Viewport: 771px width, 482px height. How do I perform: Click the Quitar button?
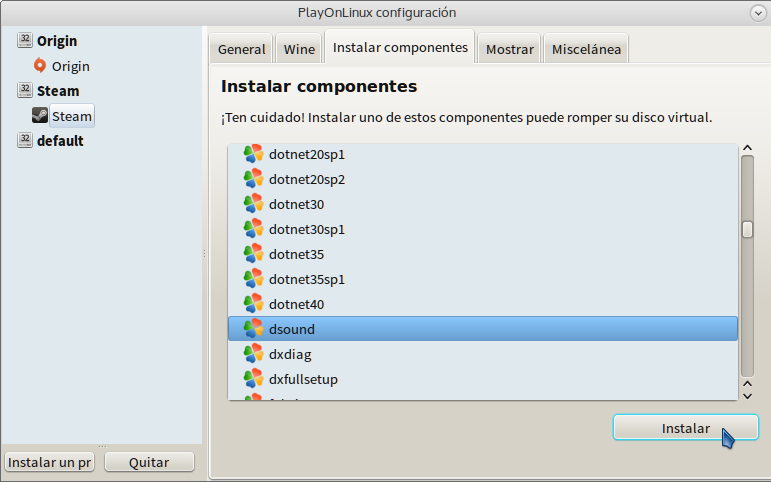(150, 462)
